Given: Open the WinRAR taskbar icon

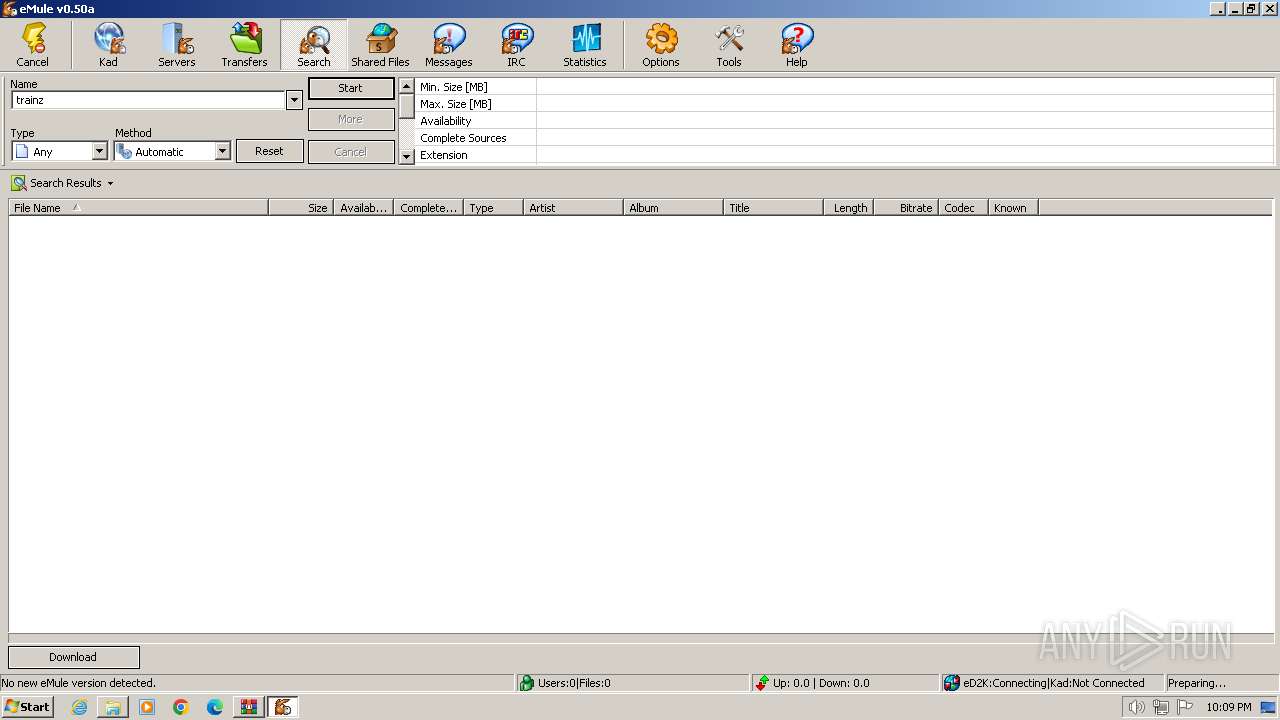Looking at the screenshot, I should pyautogui.click(x=249, y=707).
